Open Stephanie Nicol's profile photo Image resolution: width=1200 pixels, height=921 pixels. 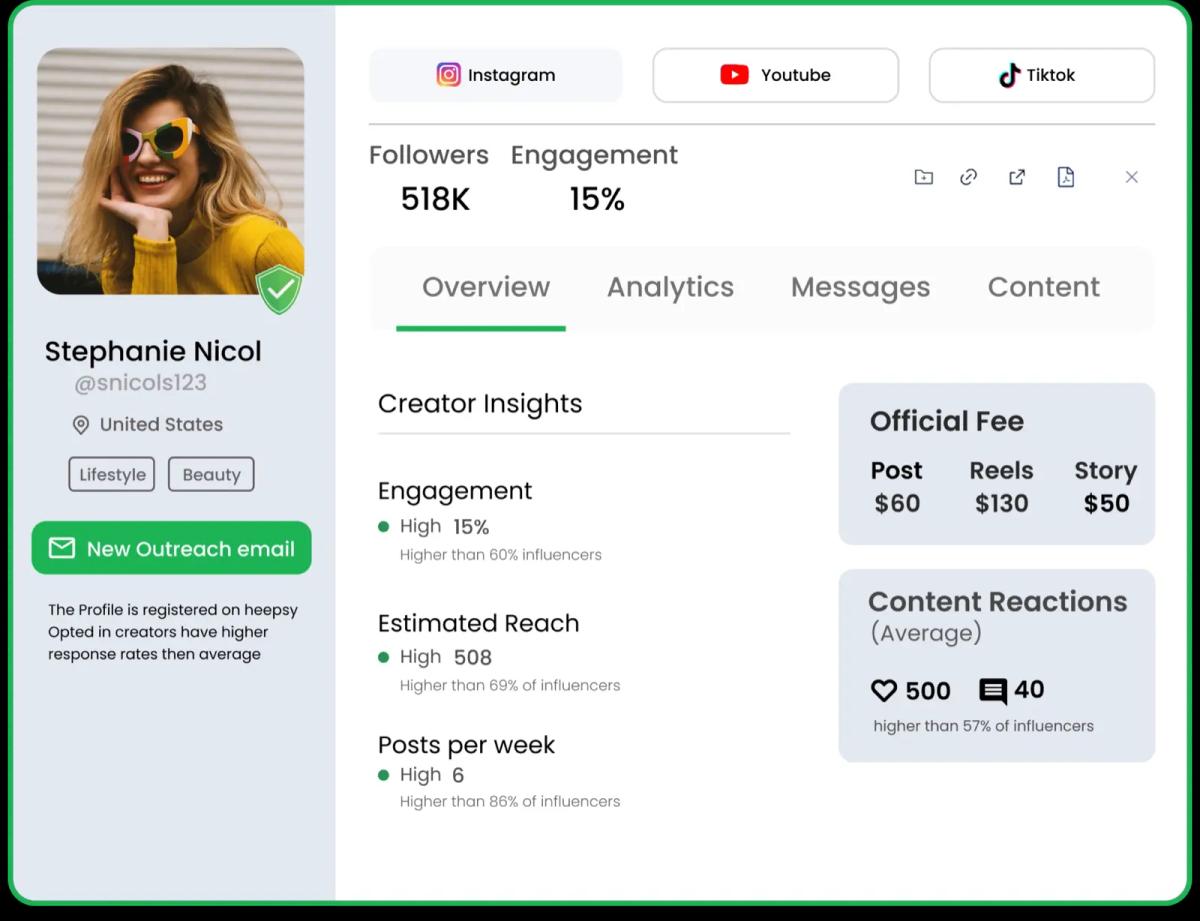click(170, 170)
